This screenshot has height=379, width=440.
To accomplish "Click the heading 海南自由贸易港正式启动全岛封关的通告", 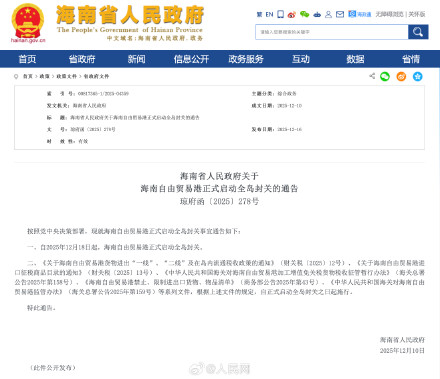I will [x=219, y=189].
